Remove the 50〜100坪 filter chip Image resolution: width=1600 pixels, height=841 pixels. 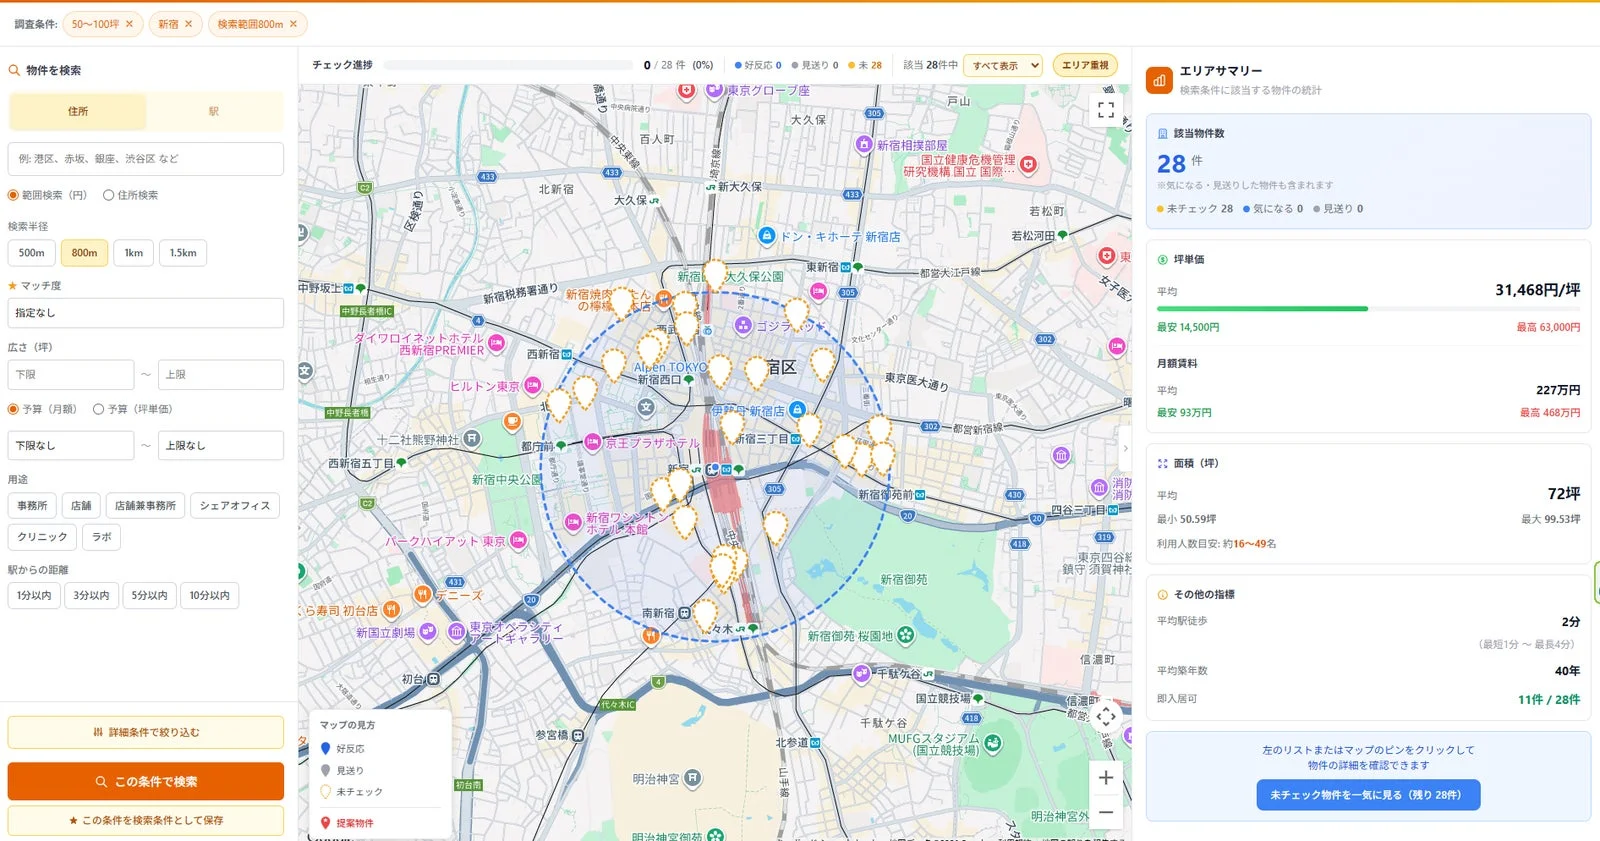(x=129, y=24)
